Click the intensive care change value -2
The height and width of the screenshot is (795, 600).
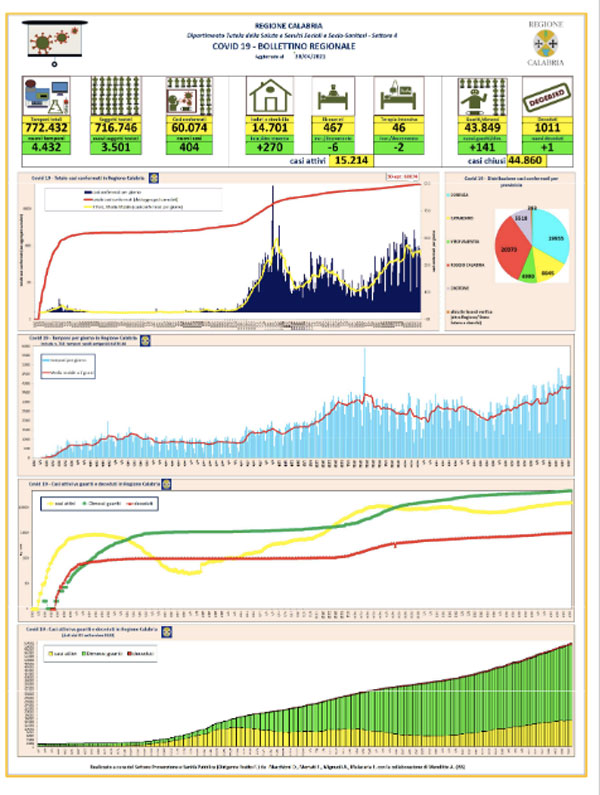tap(399, 148)
